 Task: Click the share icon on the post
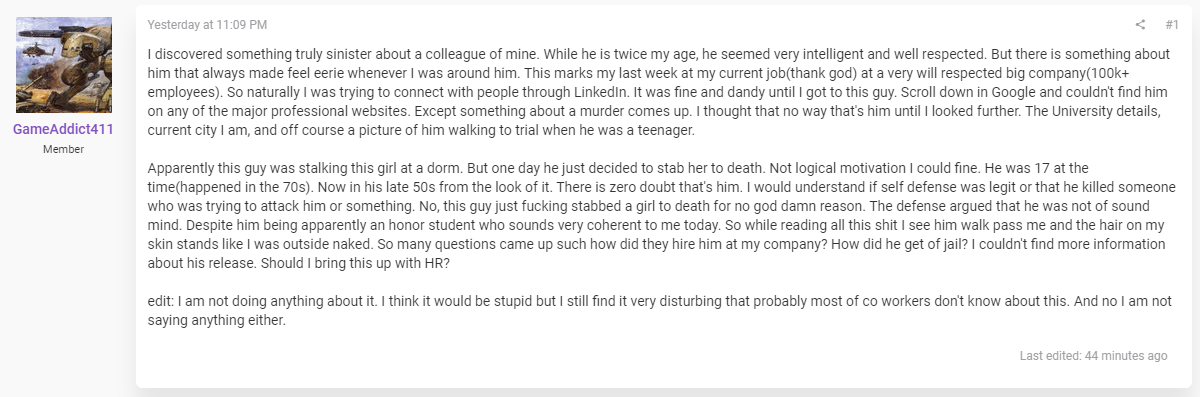(1140, 24)
